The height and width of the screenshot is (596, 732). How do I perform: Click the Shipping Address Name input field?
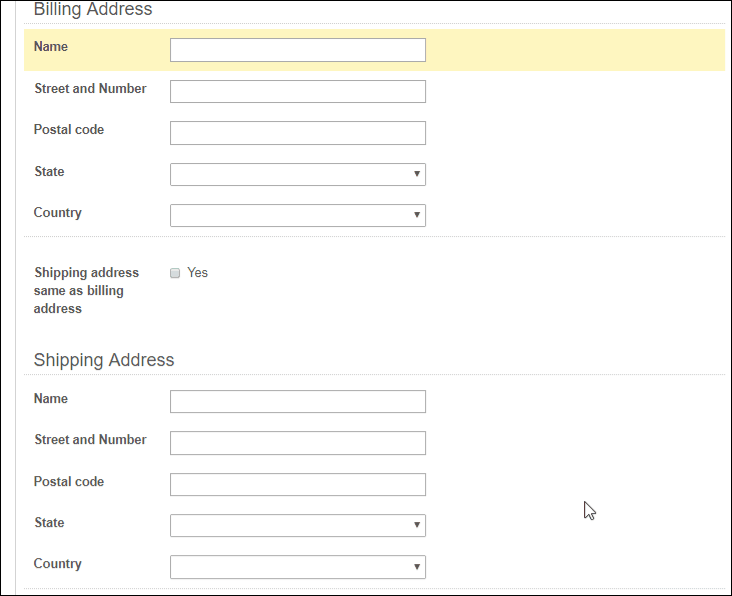pos(297,402)
